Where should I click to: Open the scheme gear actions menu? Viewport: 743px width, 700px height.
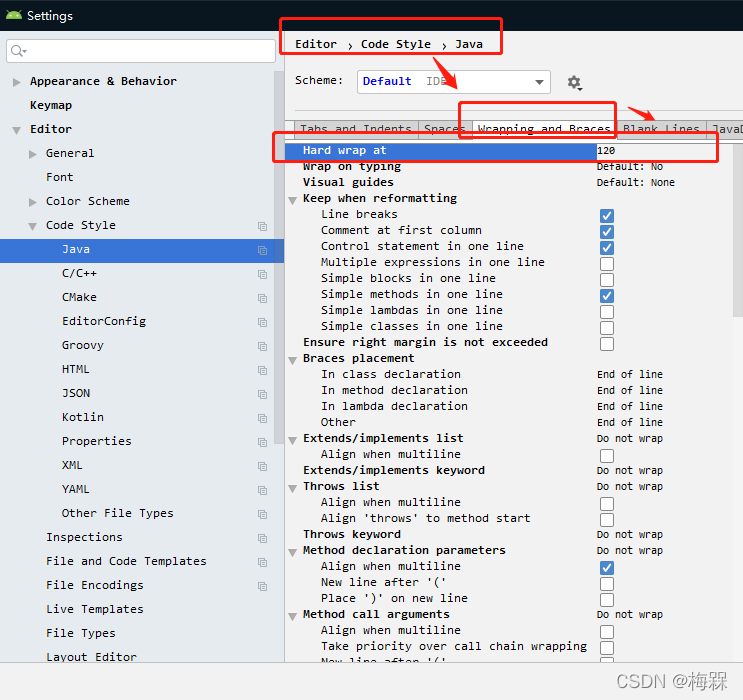pos(574,83)
